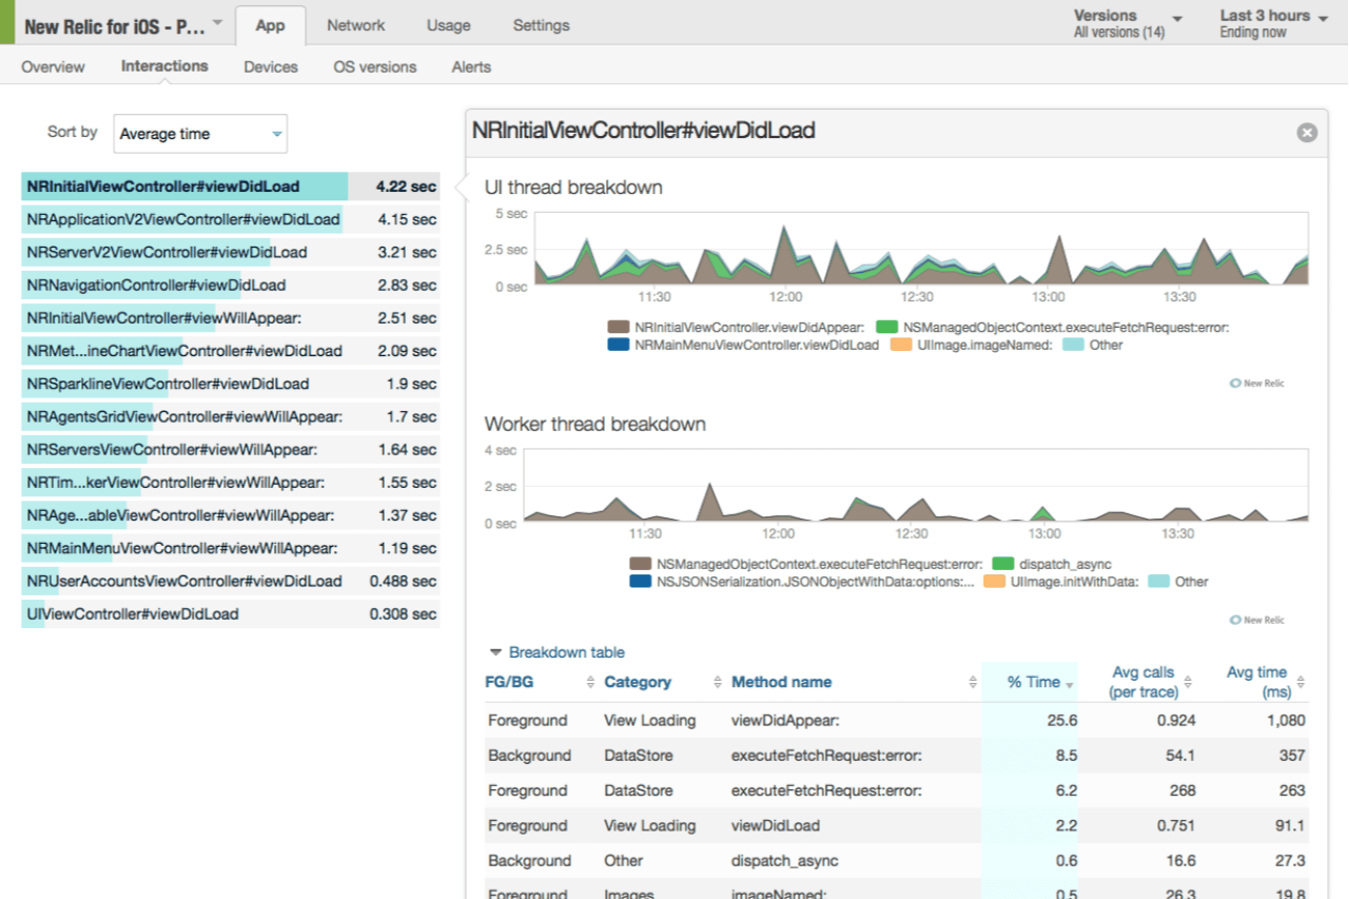Open the Sort by Average time dropdown

[x=200, y=134]
